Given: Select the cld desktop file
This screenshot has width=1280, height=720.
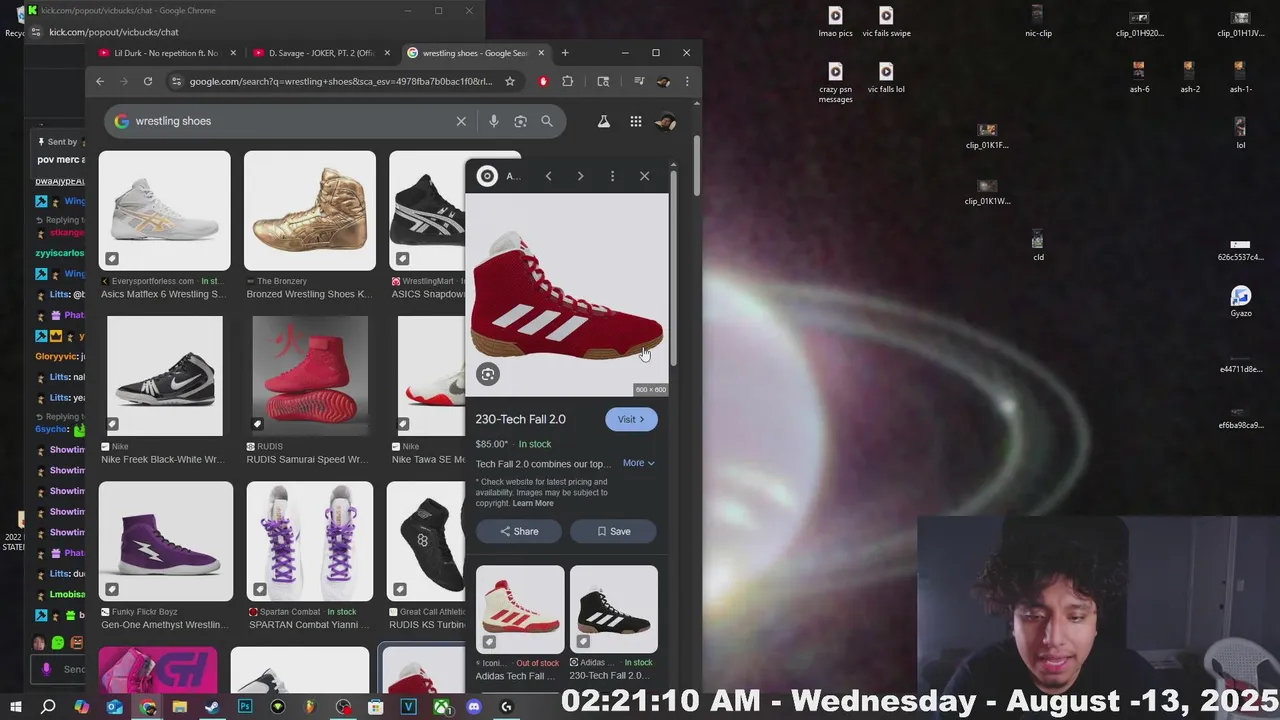Looking at the screenshot, I should (1038, 245).
